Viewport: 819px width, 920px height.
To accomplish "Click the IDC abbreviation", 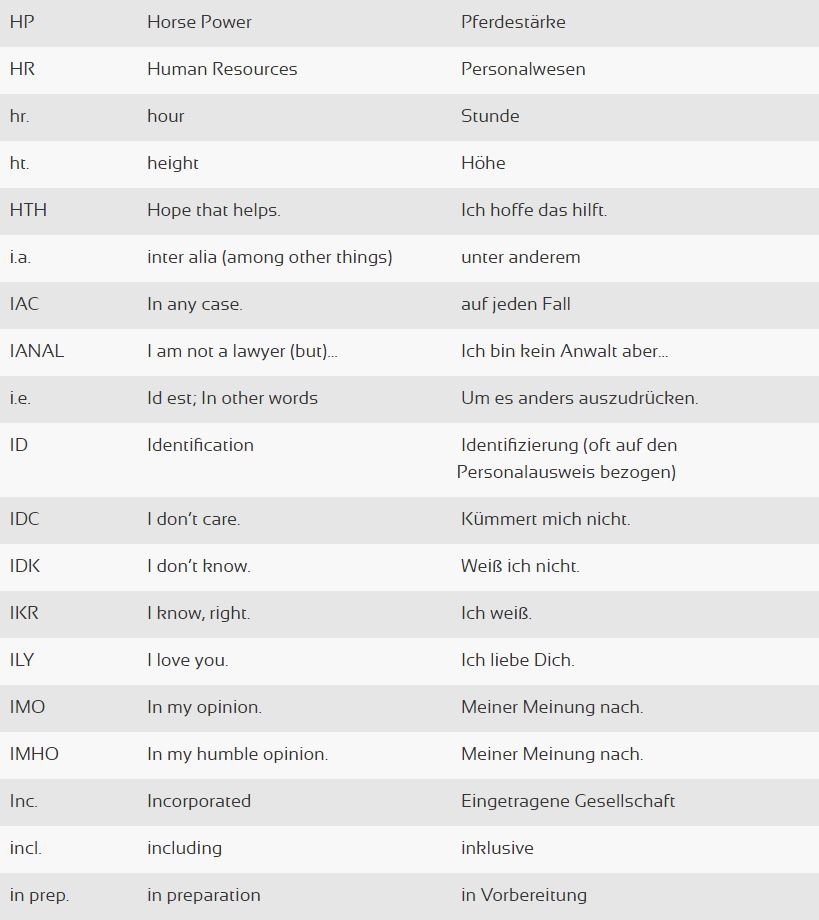I will pyautogui.click(x=24, y=519).
